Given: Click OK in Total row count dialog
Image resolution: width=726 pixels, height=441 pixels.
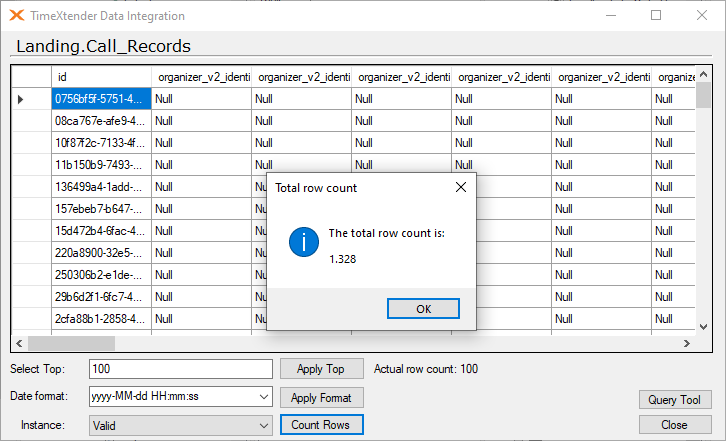Looking at the screenshot, I should coord(423,309).
